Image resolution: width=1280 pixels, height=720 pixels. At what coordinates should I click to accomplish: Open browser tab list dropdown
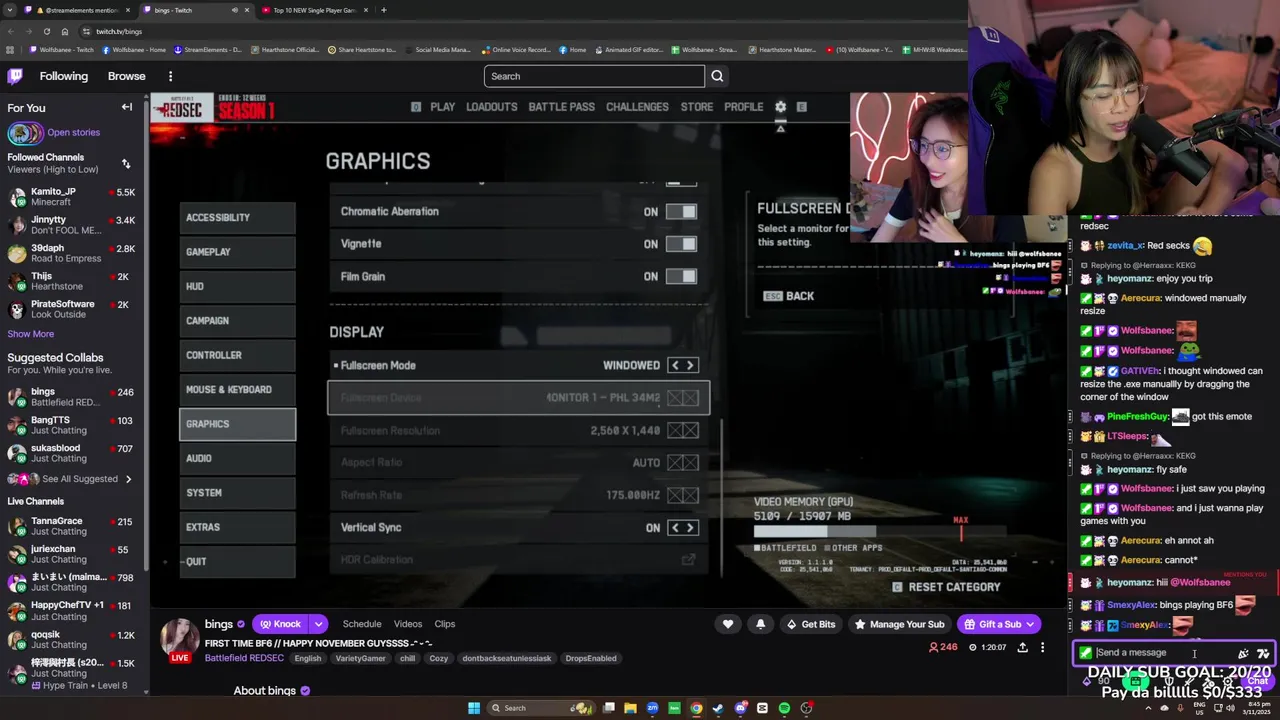click(10, 10)
